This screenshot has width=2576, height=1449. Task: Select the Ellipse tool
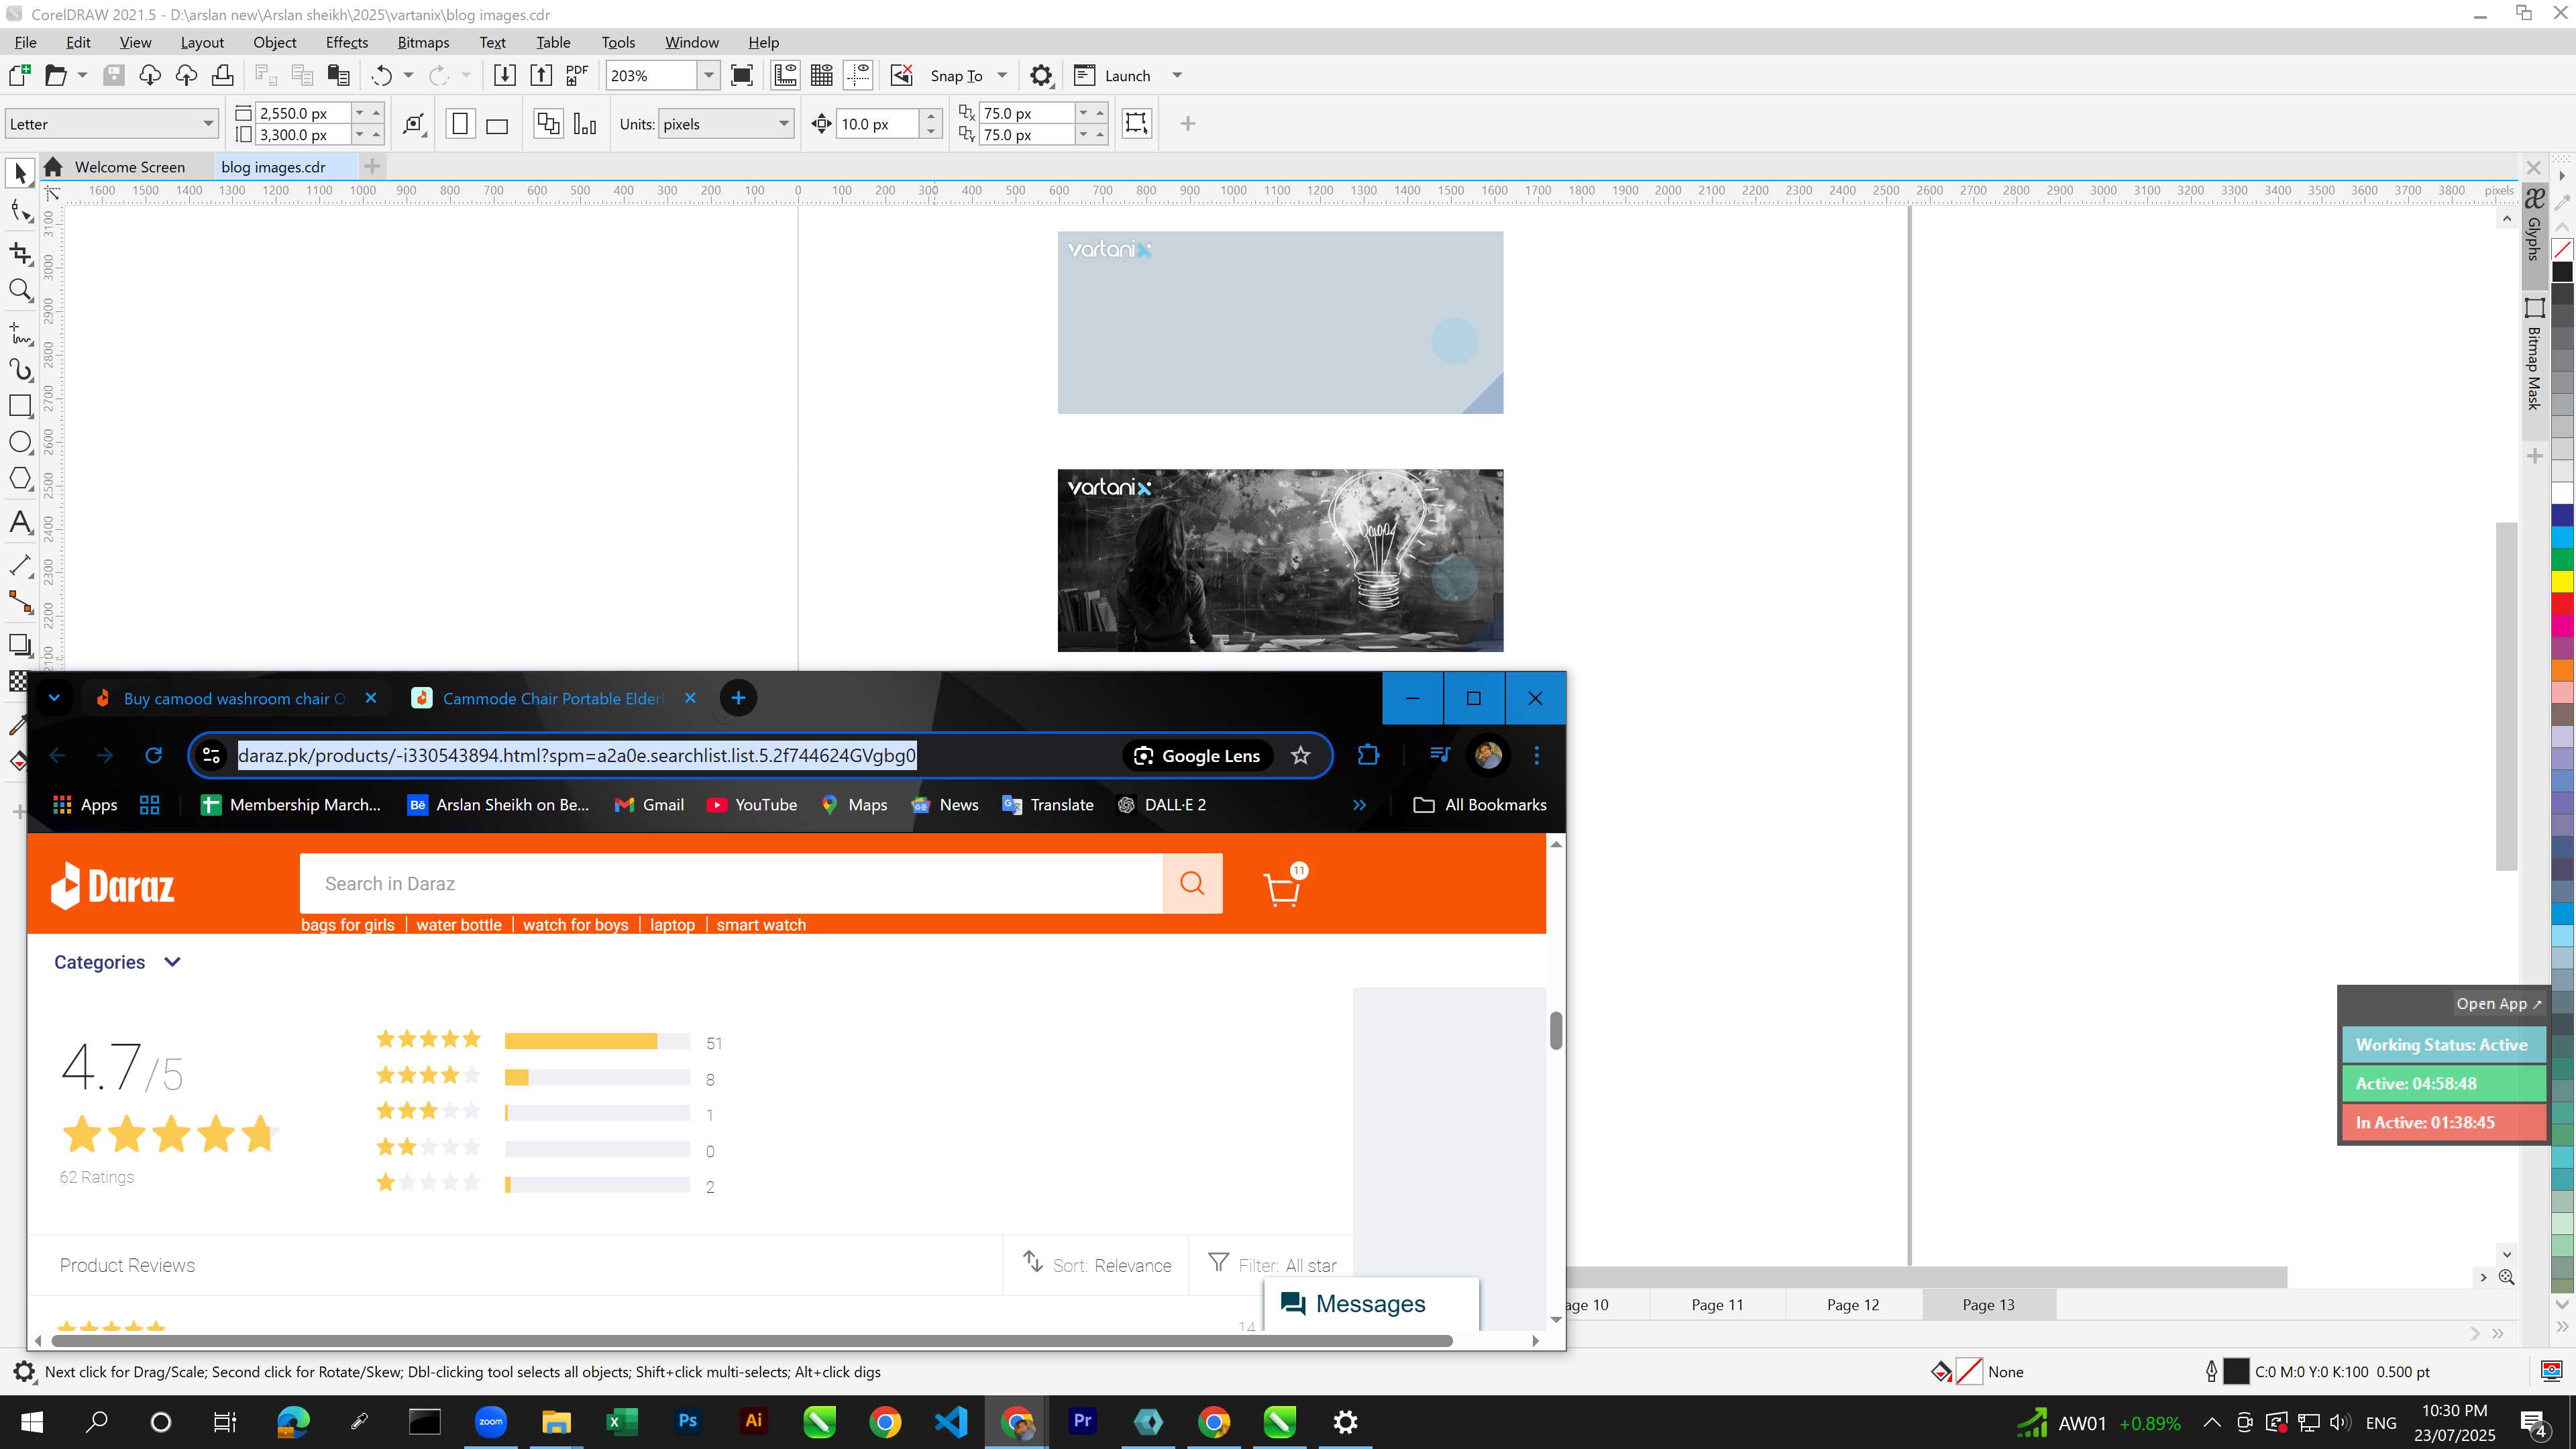point(20,442)
